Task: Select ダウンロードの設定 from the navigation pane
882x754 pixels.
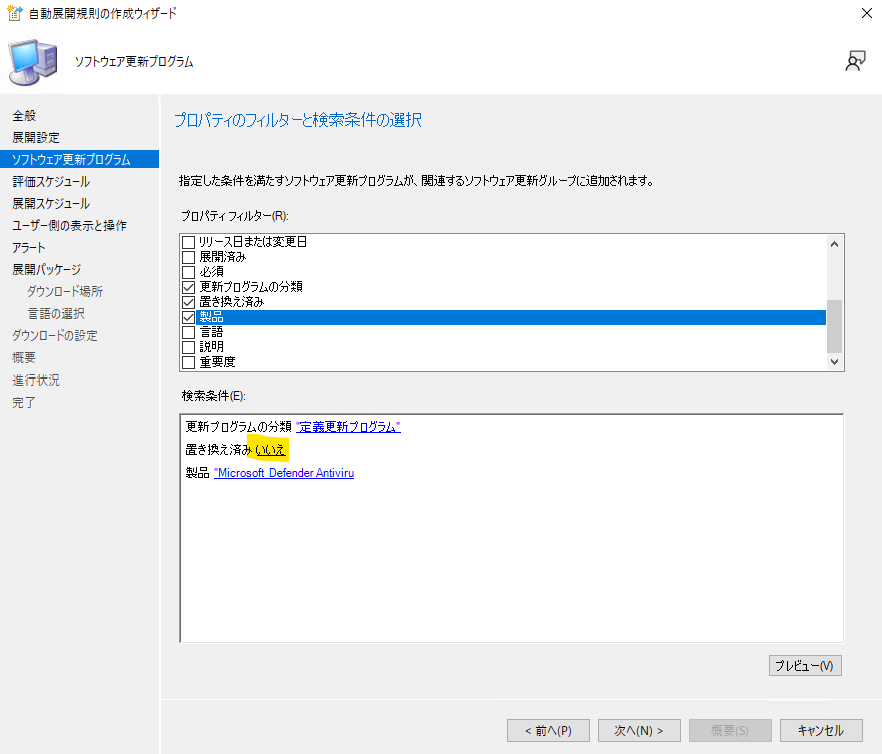Action: [x=56, y=336]
